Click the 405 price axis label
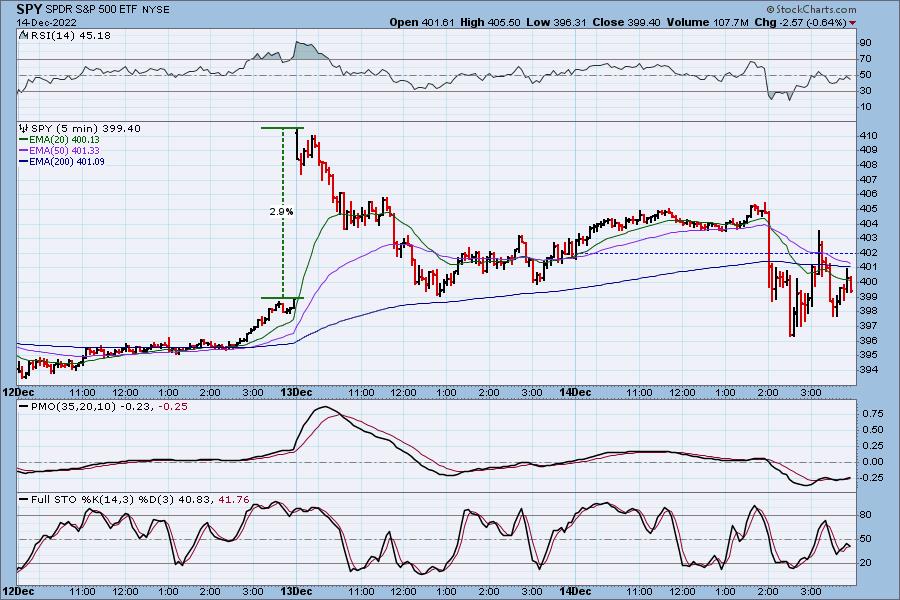Viewport: 900px width, 600px height. pos(868,209)
